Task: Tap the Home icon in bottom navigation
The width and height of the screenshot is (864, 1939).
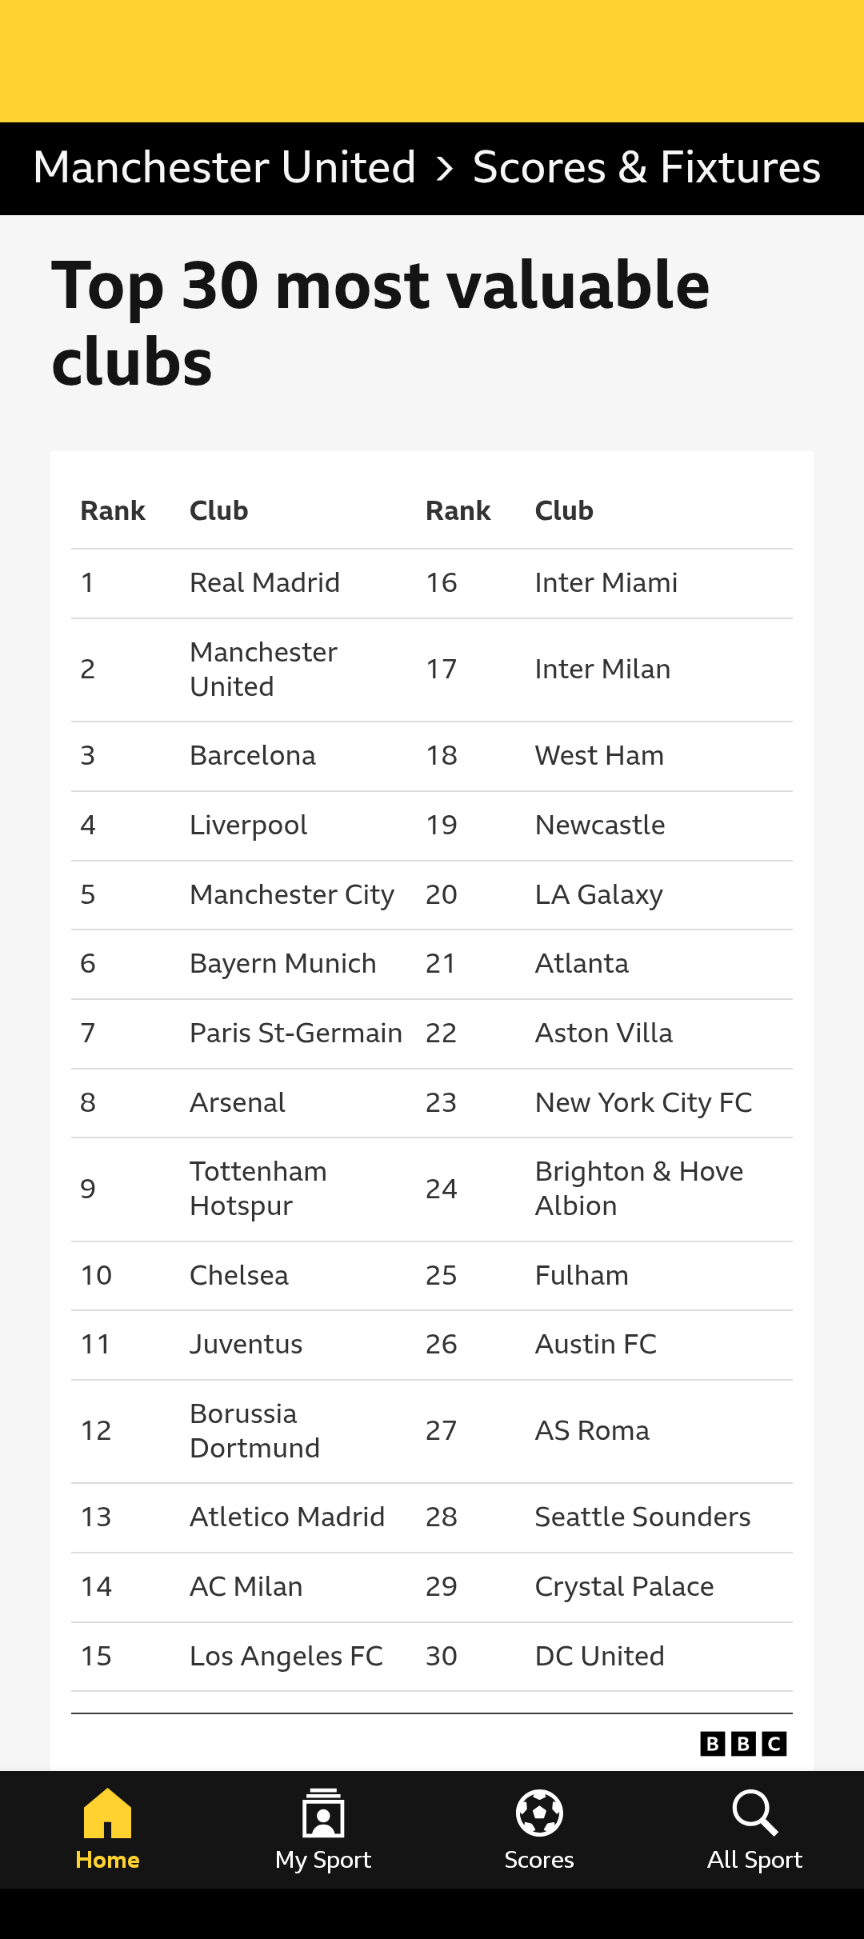Action: tap(107, 1813)
